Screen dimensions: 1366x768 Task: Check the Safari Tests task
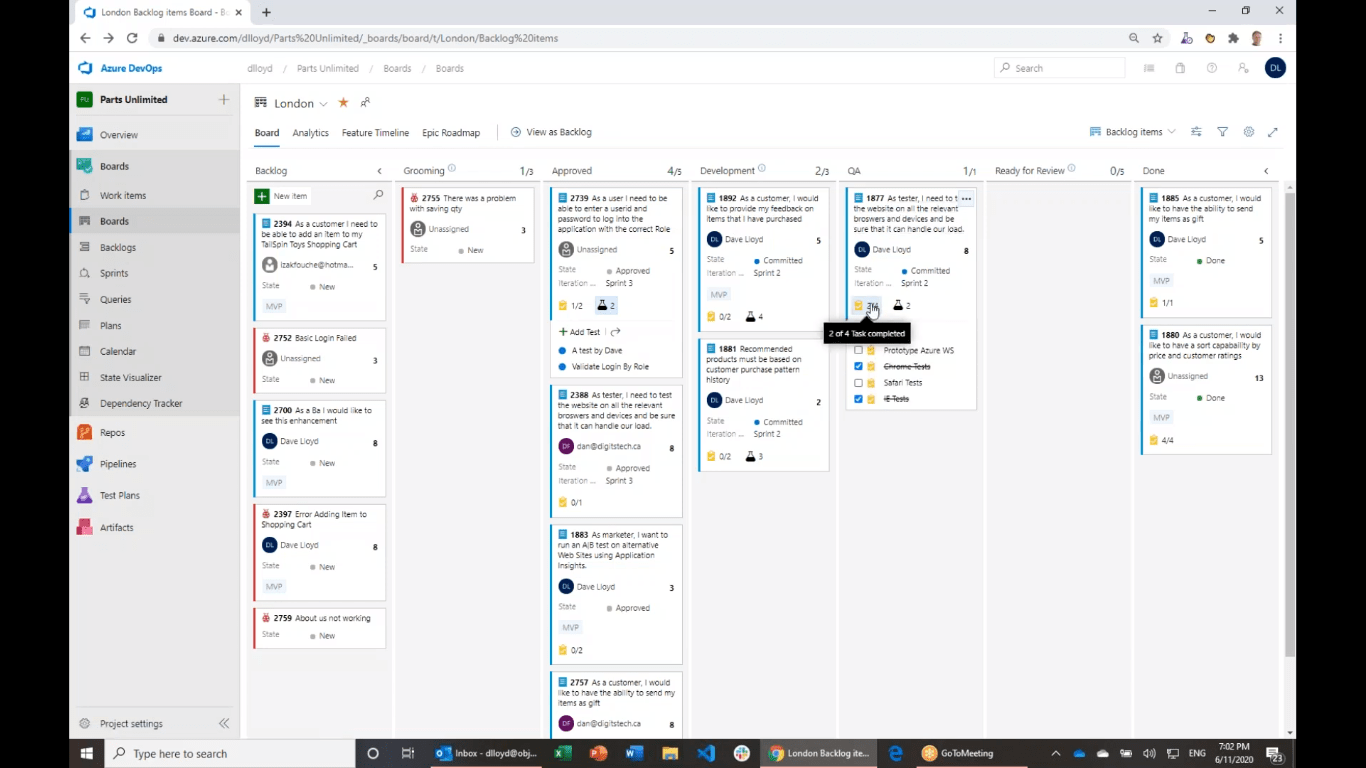(x=858, y=383)
